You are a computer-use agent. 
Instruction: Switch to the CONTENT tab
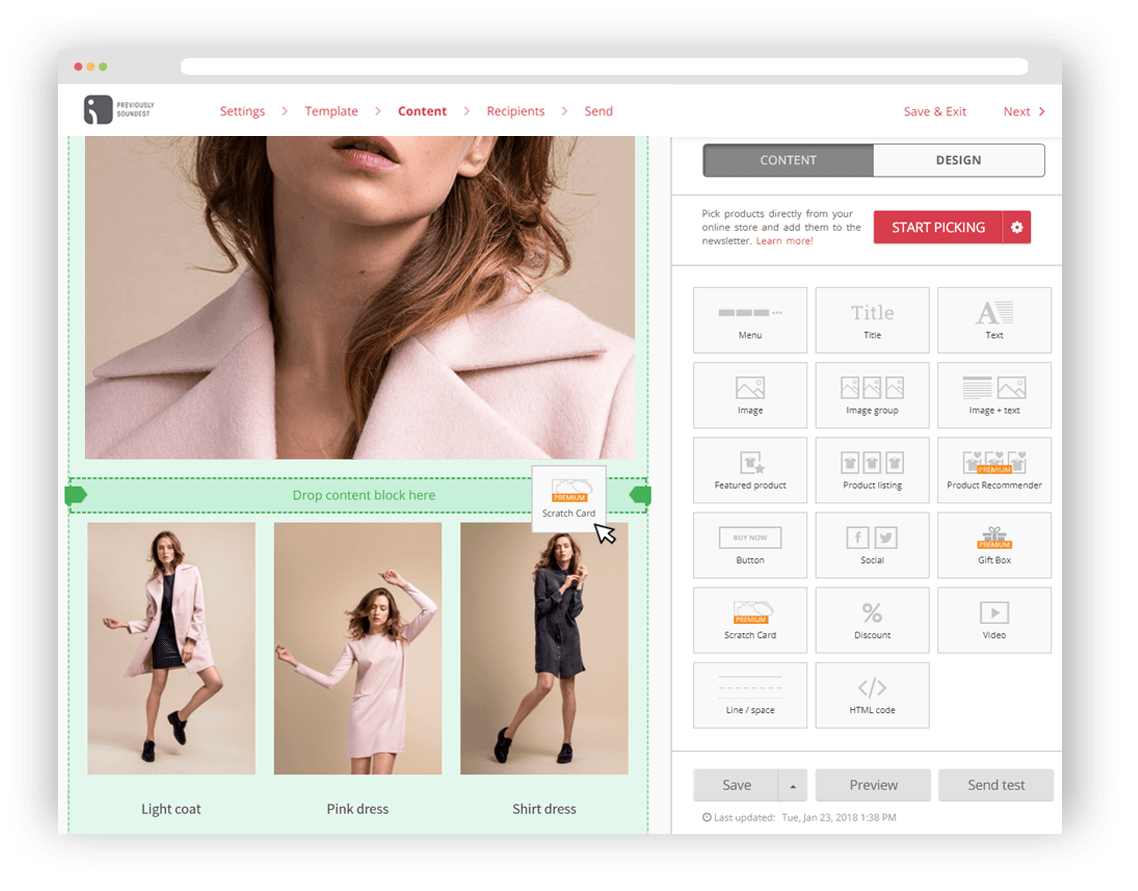pos(788,160)
